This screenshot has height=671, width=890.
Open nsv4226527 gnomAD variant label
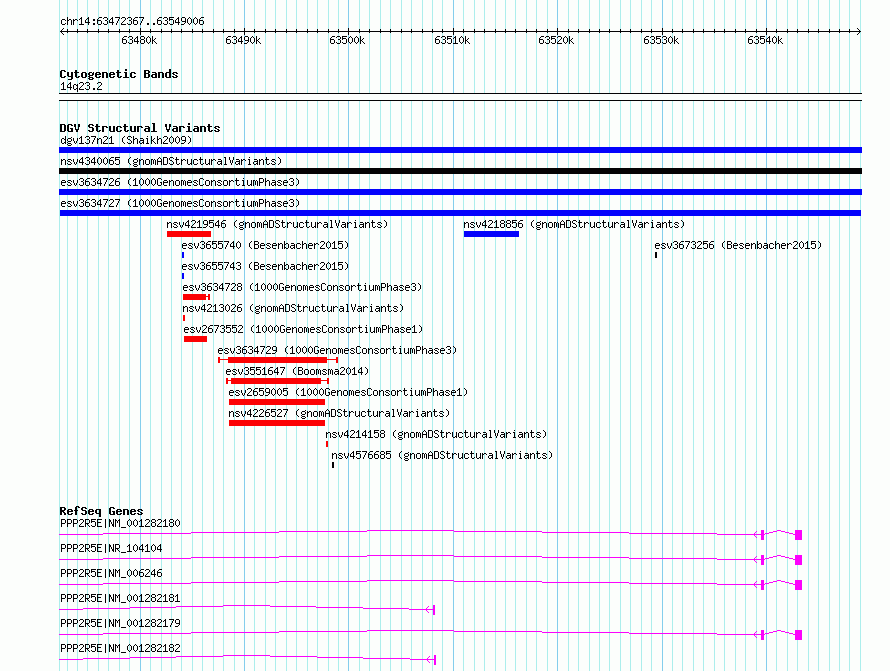pyautogui.click(x=339, y=413)
